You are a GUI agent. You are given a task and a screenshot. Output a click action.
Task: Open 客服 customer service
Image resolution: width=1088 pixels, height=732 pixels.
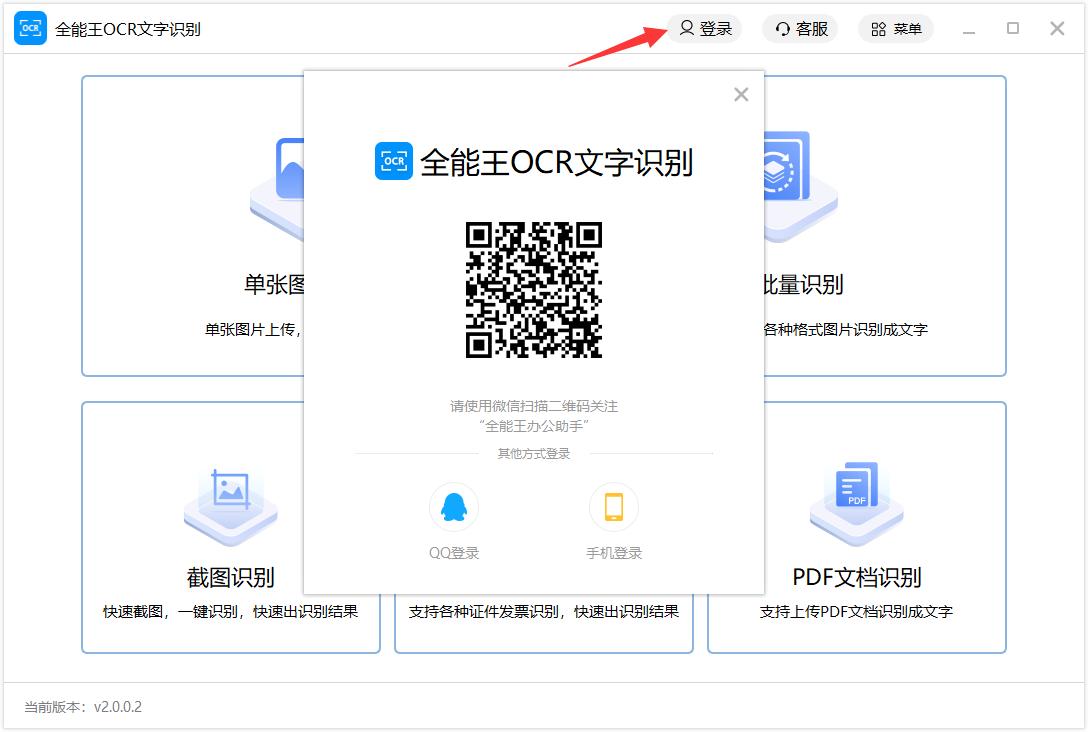point(801,29)
